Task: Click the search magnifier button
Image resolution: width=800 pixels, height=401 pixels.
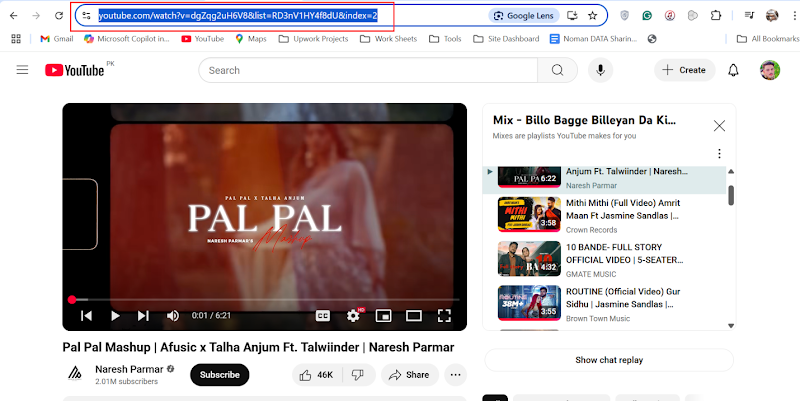Action: [x=558, y=70]
